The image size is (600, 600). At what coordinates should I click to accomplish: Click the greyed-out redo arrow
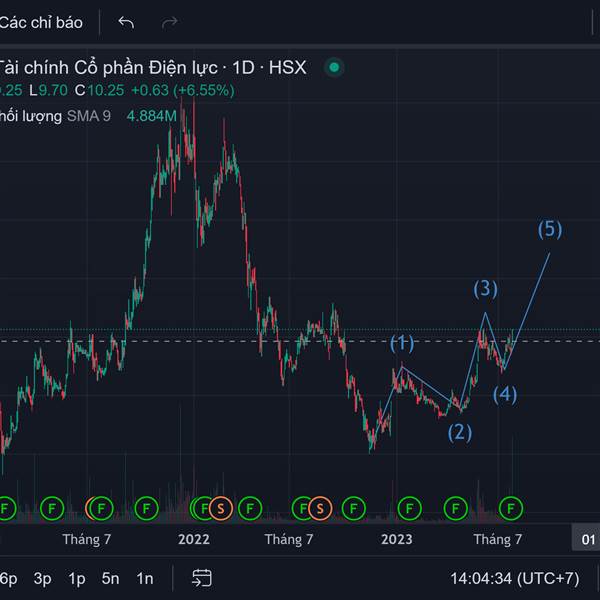[x=170, y=23]
